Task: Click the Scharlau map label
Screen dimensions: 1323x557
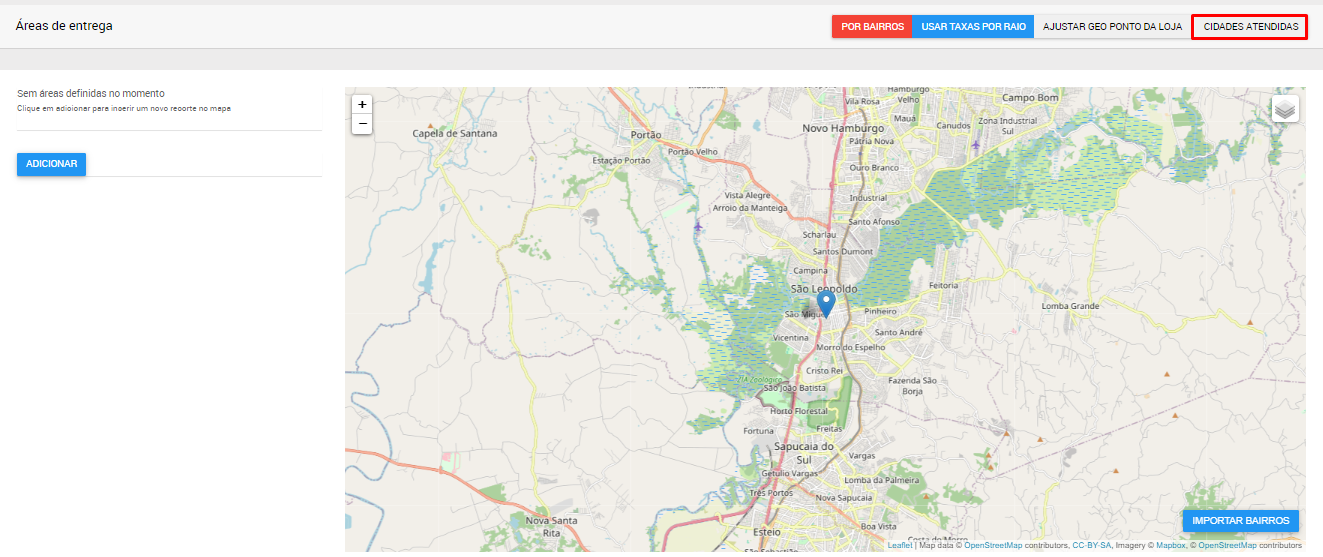Action: click(x=818, y=234)
